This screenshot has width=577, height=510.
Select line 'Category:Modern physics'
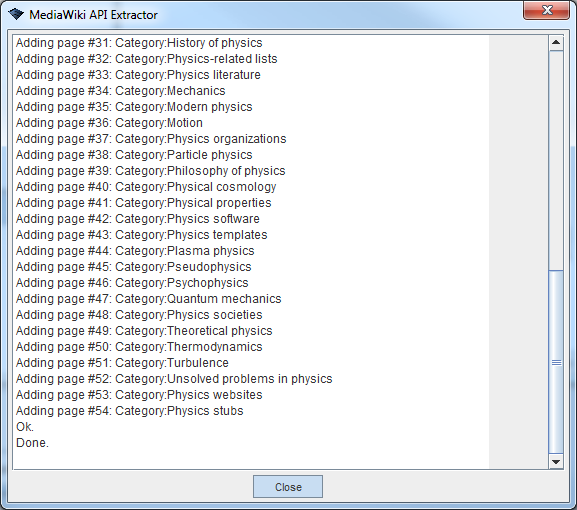[x=134, y=107]
